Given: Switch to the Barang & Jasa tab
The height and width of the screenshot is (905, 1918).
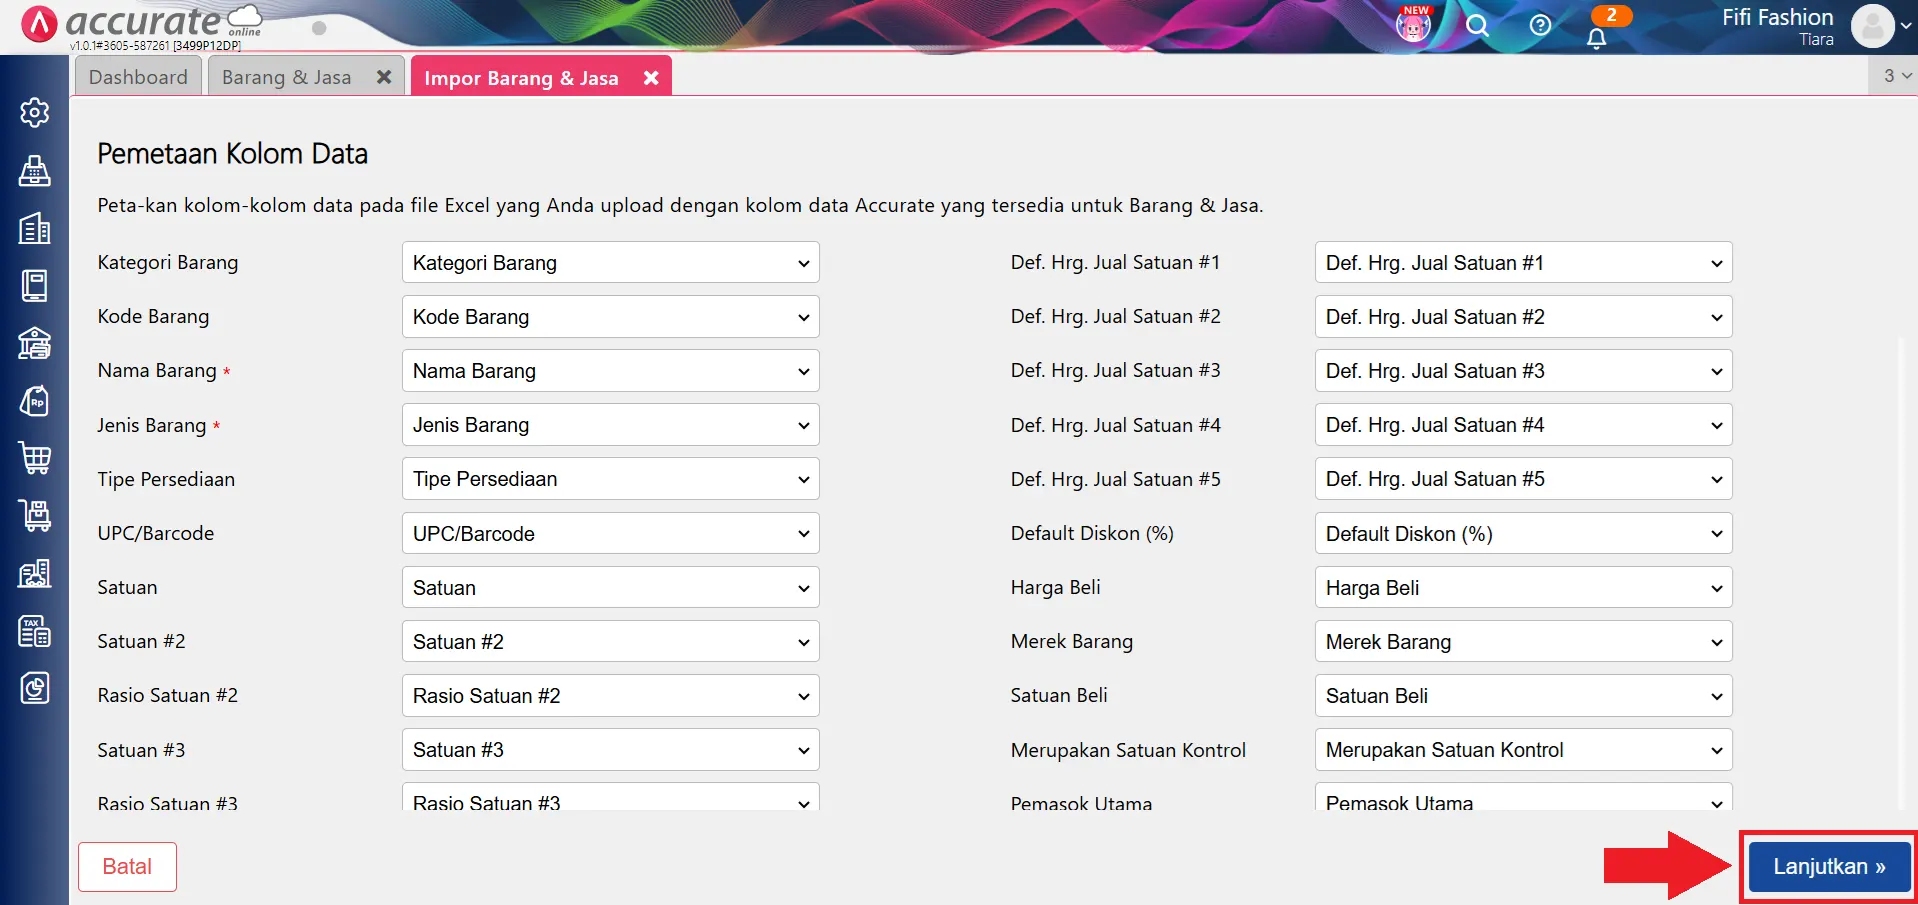Looking at the screenshot, I should point(287,77).
